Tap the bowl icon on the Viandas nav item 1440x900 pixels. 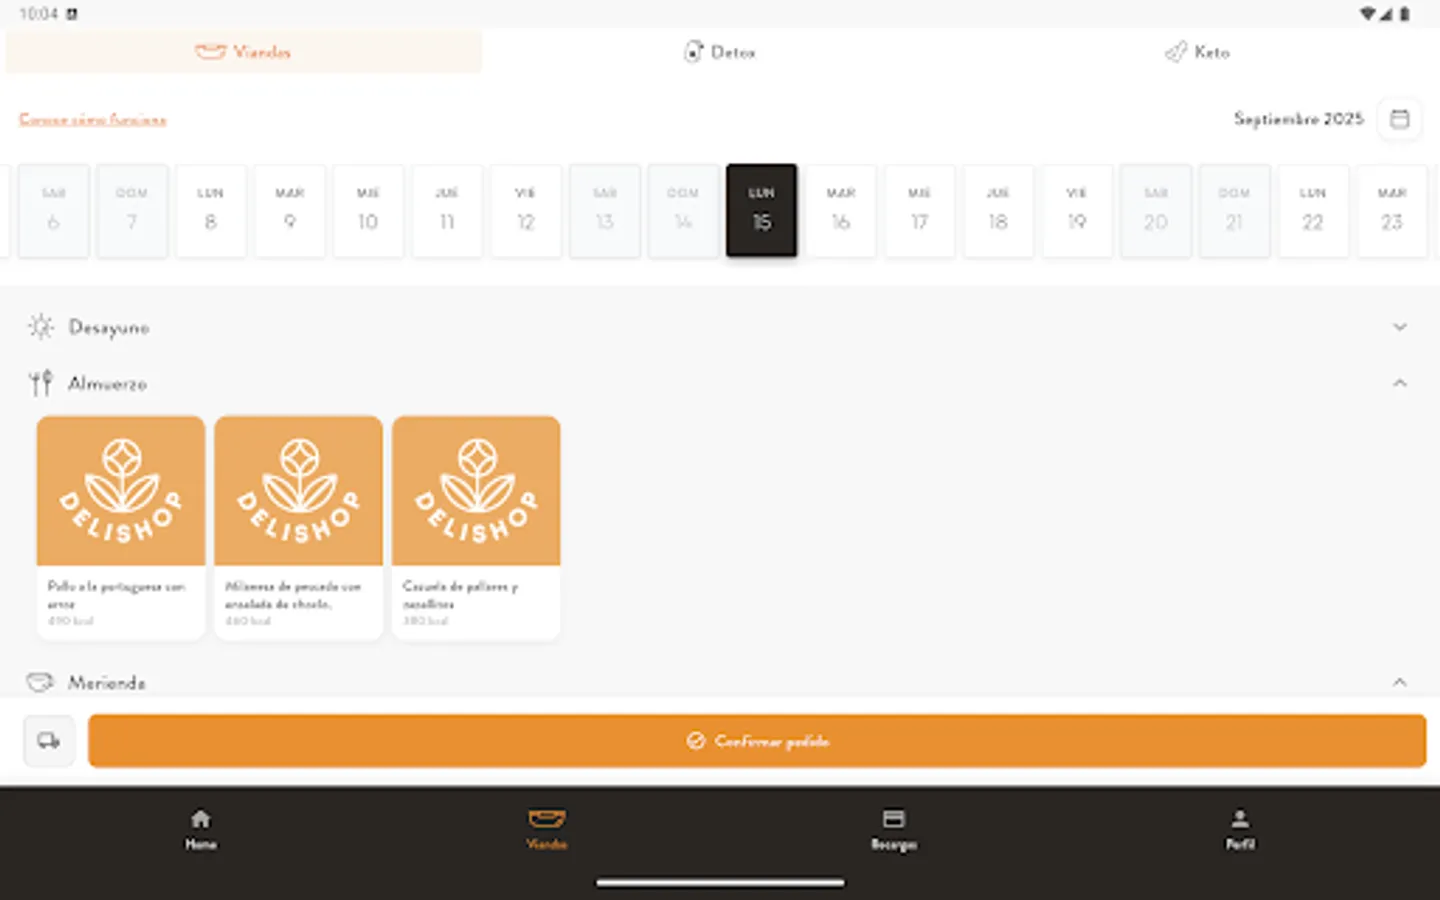(x=545, y=818)
